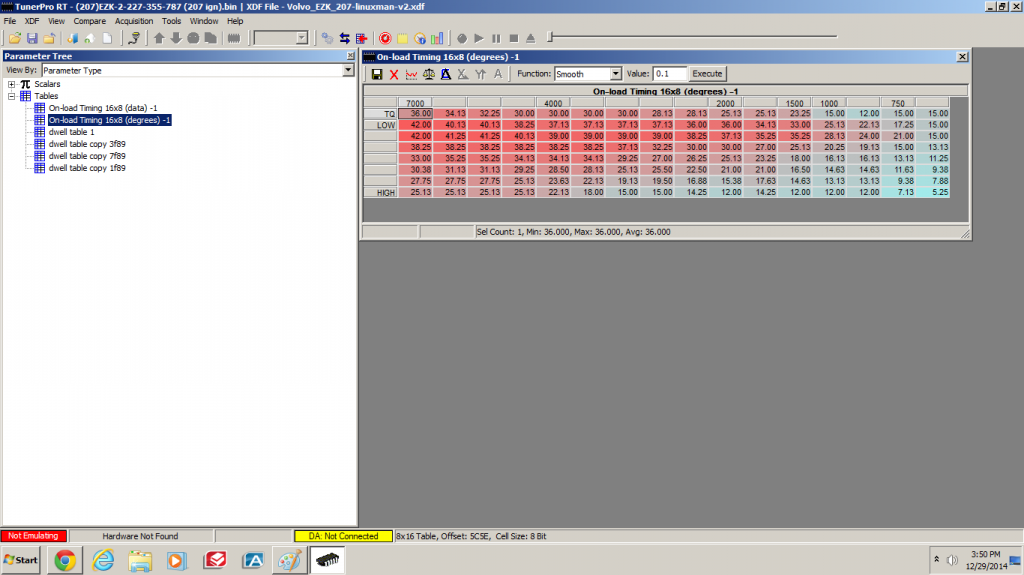
Task: Collapse the Tables tree node
Action: click(12, 96)
